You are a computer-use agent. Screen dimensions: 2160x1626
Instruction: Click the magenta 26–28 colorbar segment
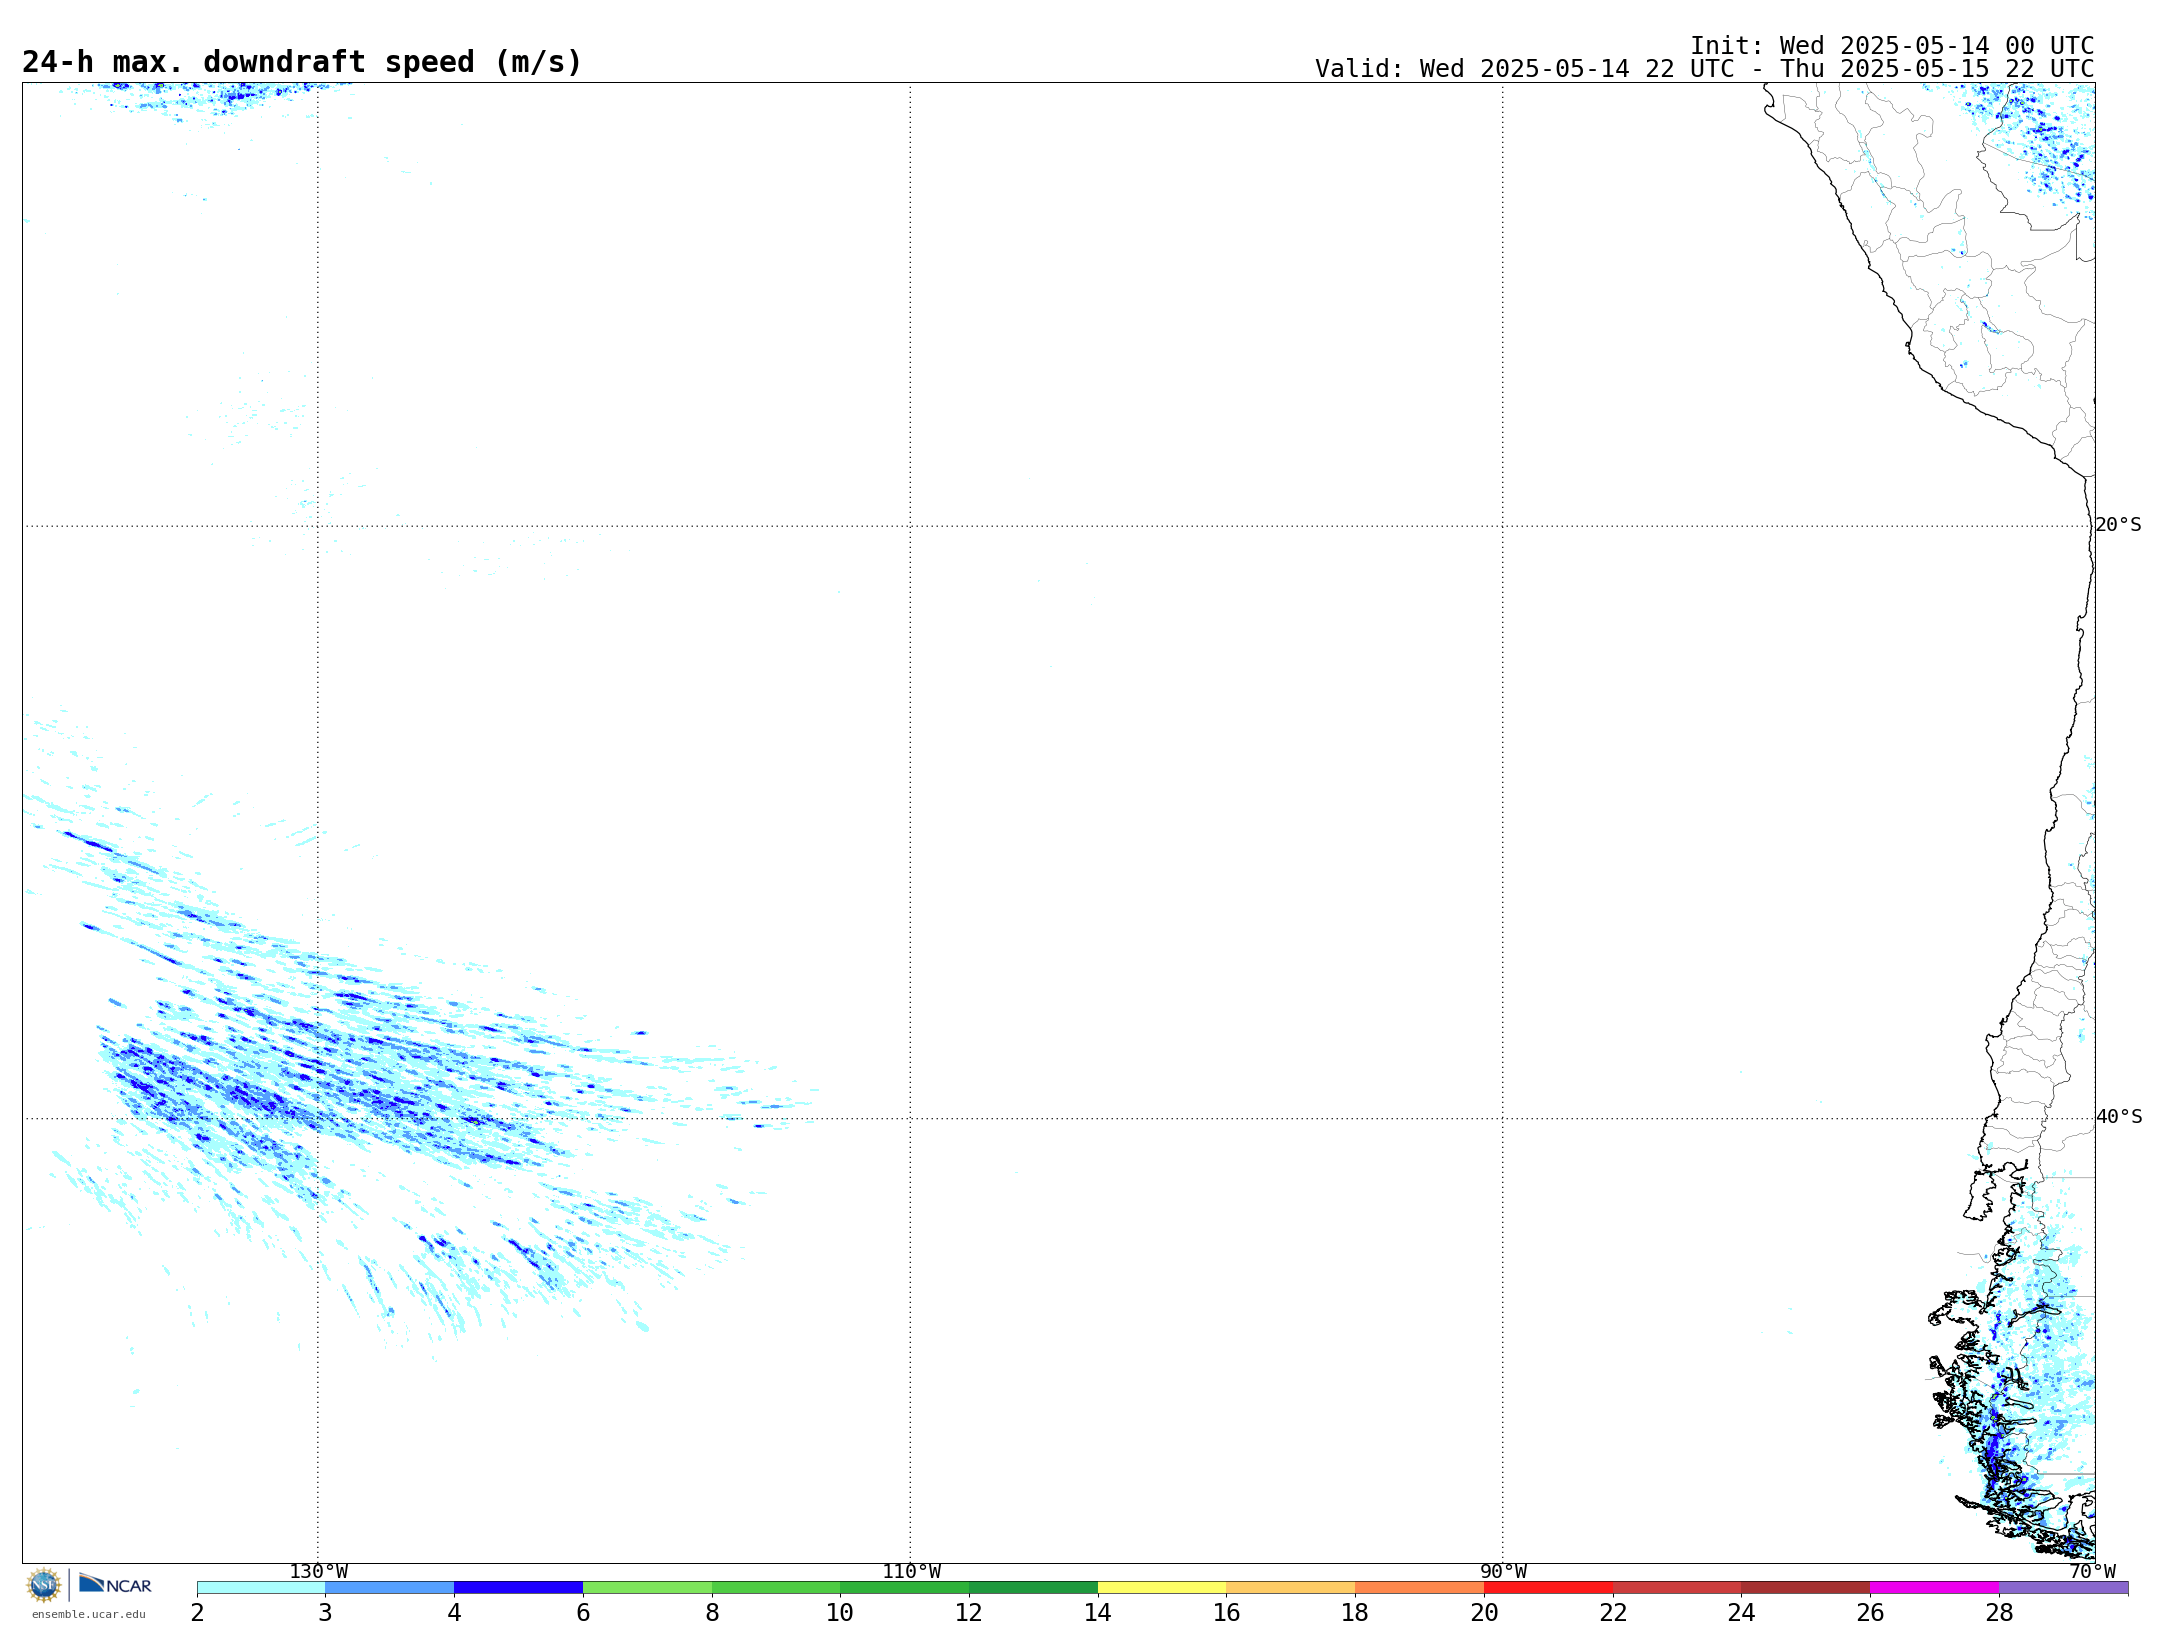(x=1935, y=1588)
